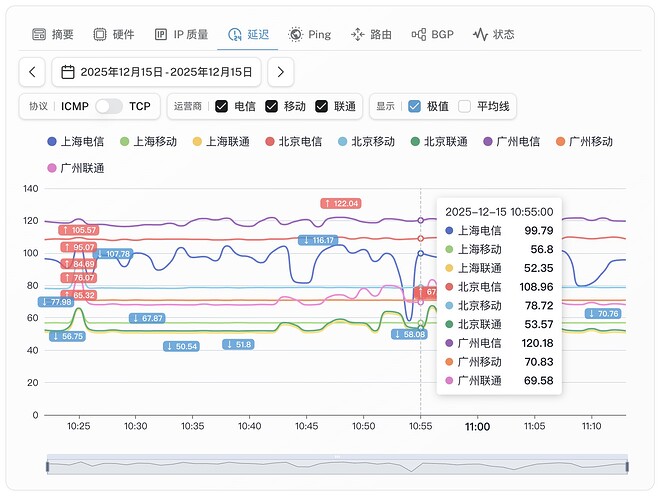The height and width of the screenshot is (500, 660).
Task: Toggle 广州移动 legend series
Action: tap(584, 141)
